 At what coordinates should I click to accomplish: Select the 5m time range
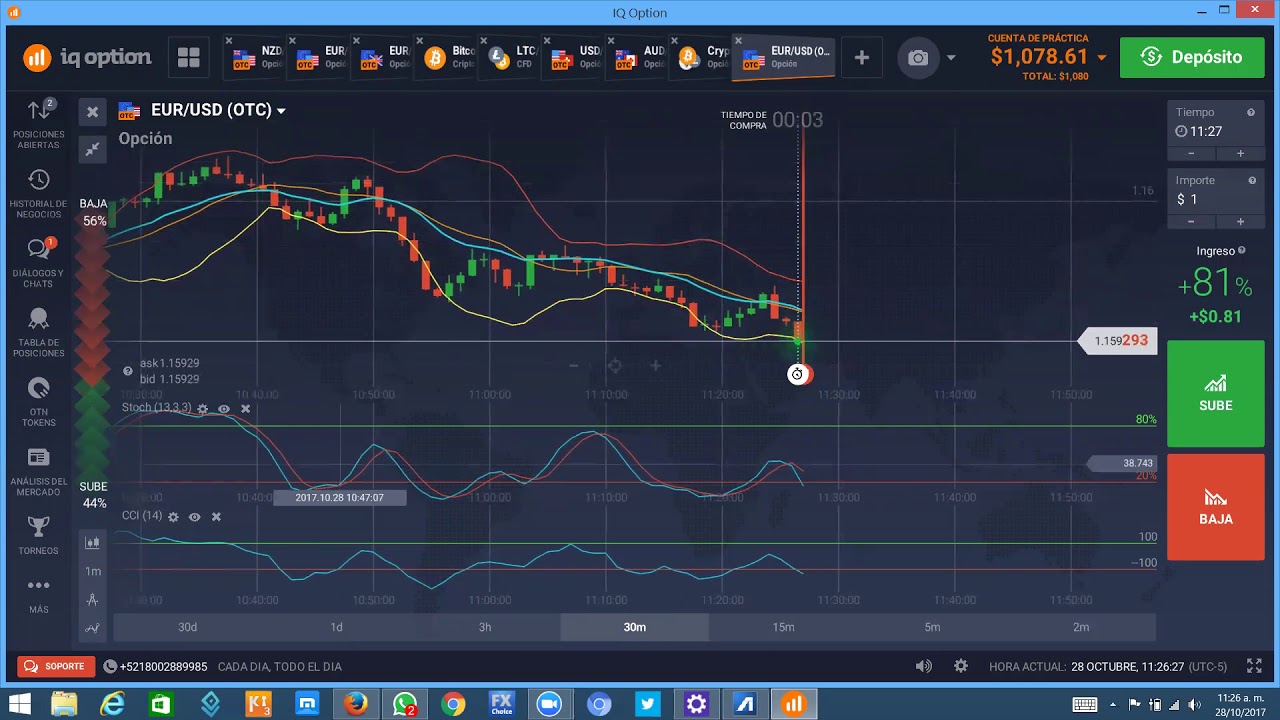click(932, 627)
